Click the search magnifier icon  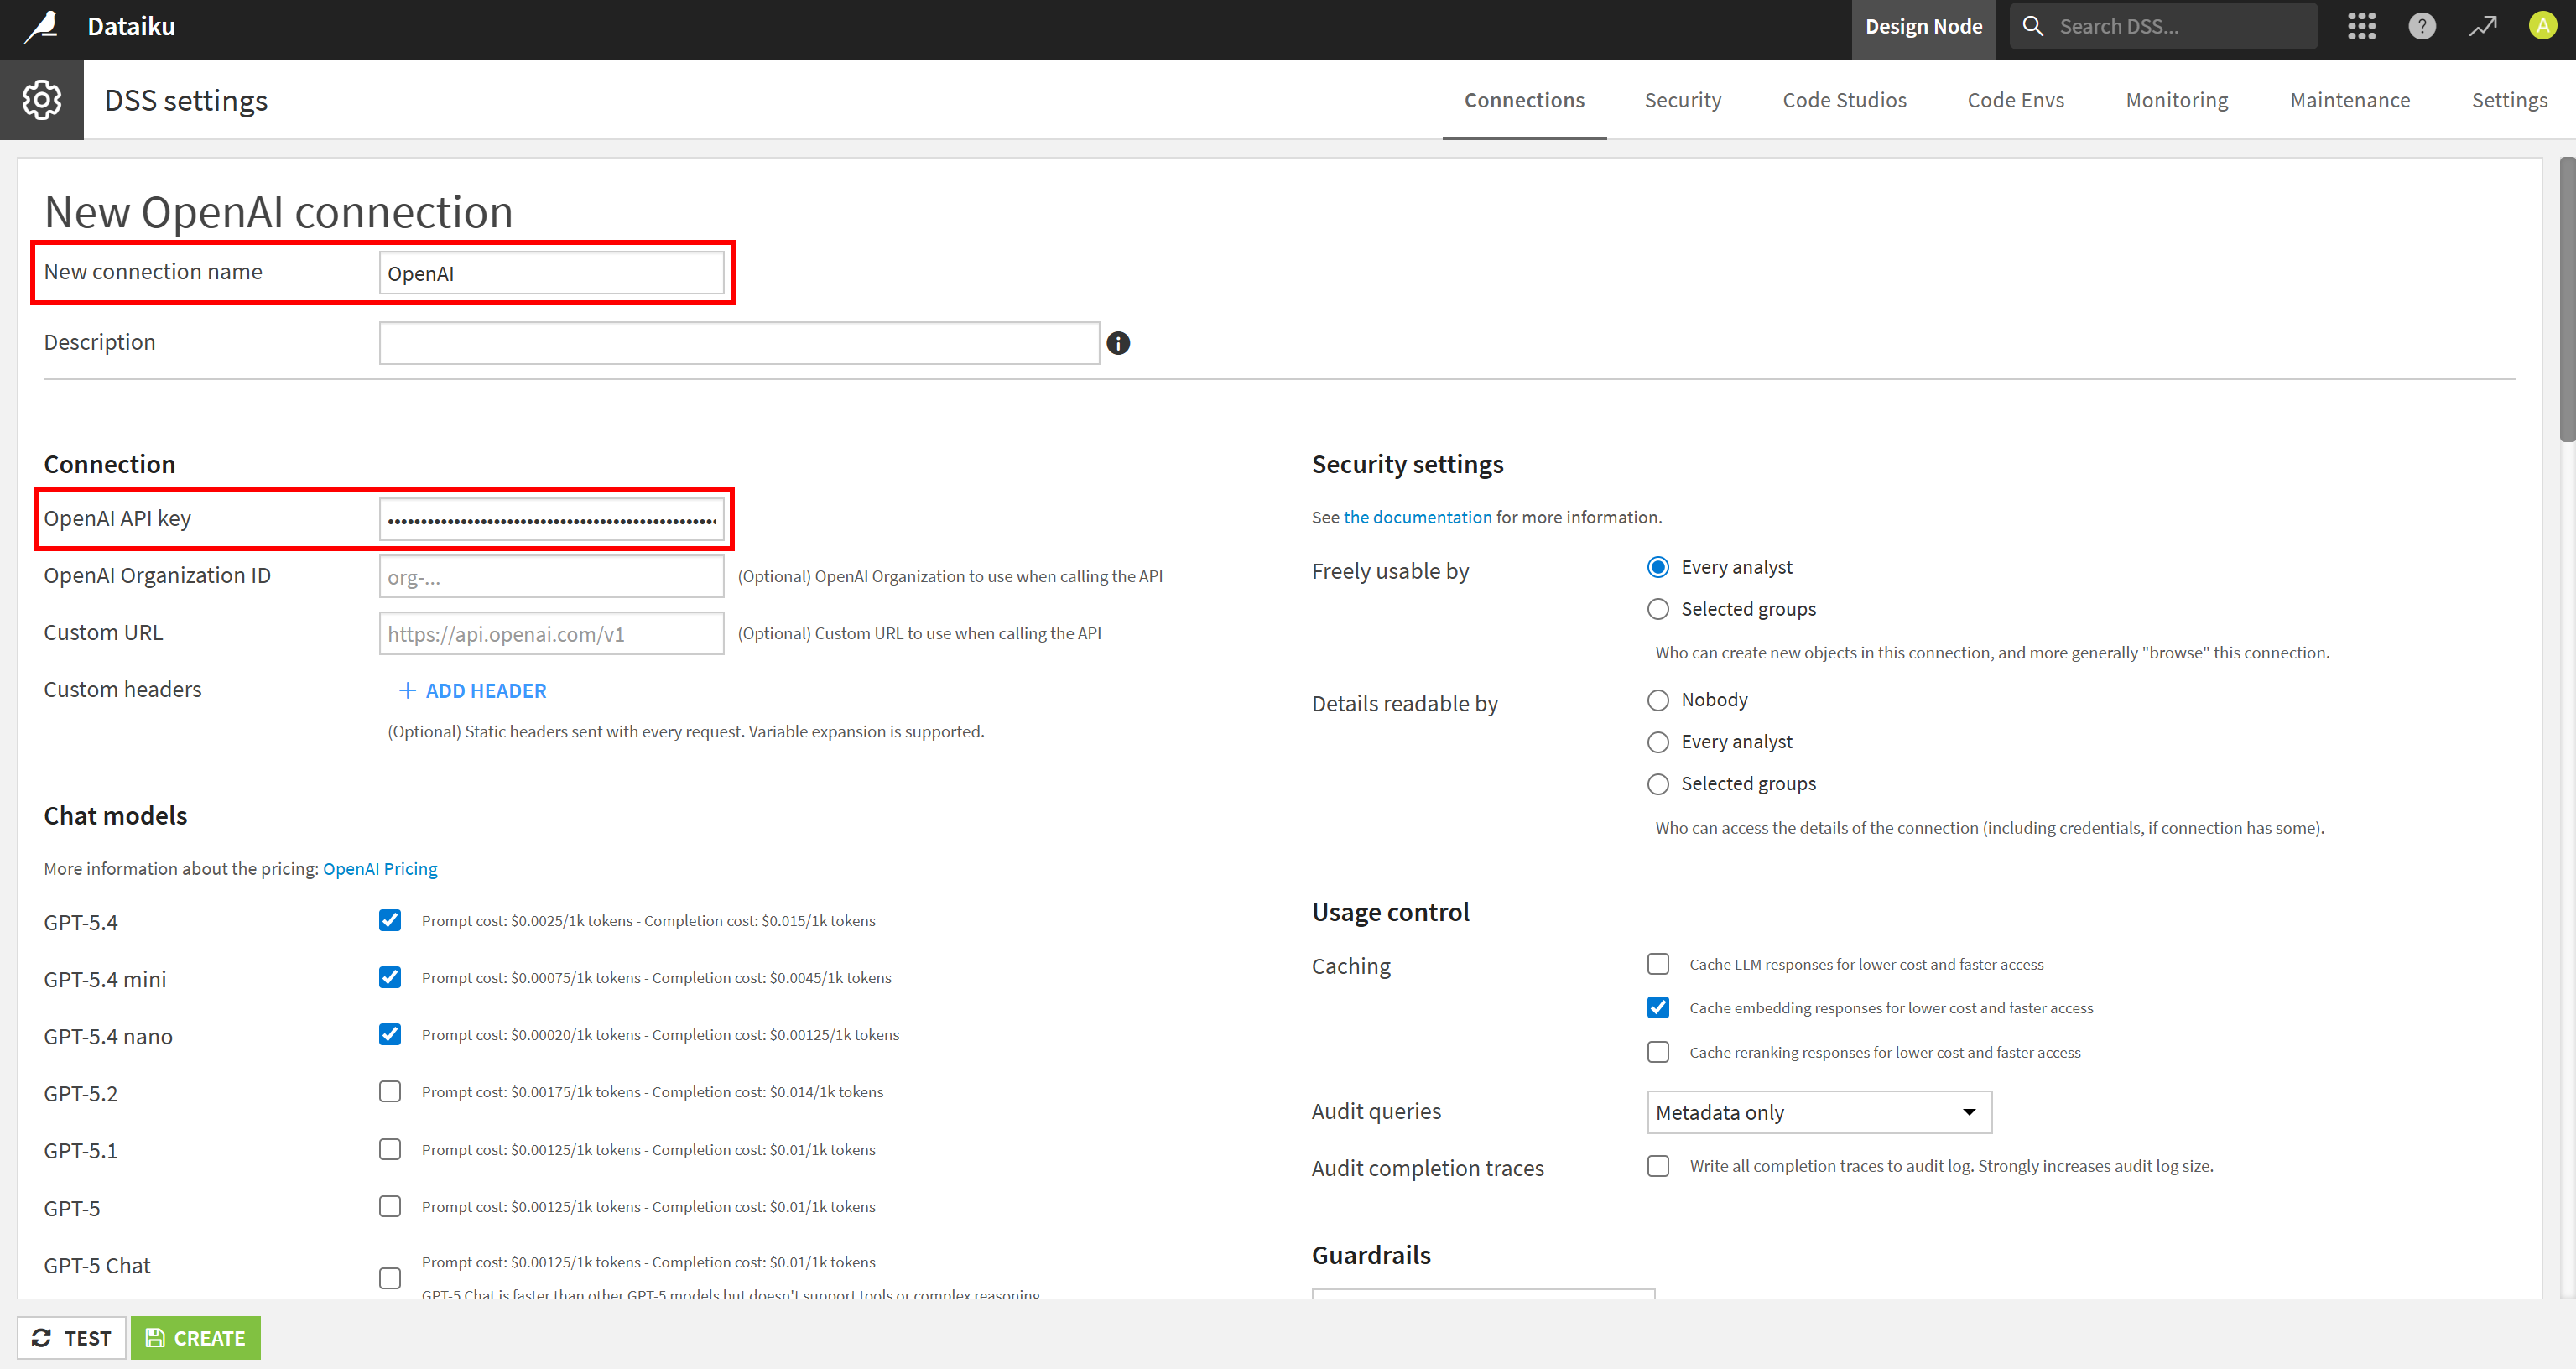tap(2033, 27)
